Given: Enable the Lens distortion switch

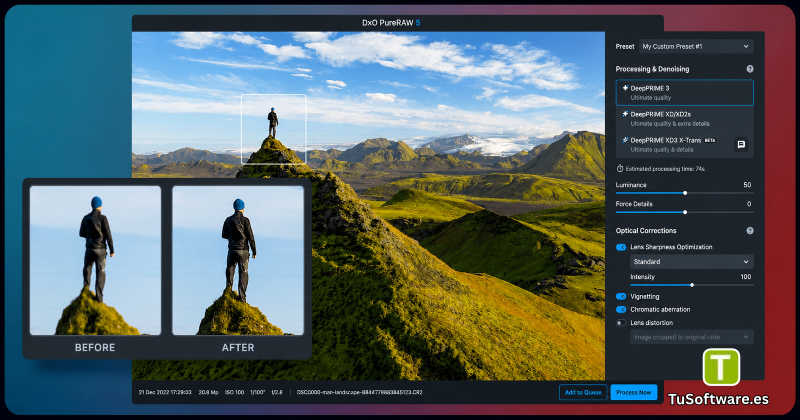Looking at the screenshot, I should pyautogui.click(x=621, y=323).
